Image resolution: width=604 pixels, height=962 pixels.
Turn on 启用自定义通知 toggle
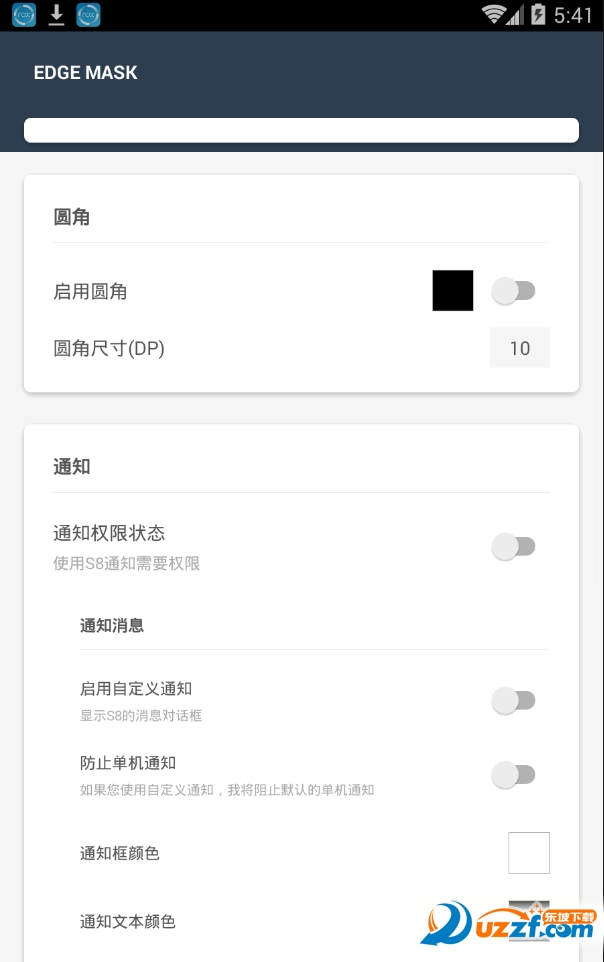[514, 701]
